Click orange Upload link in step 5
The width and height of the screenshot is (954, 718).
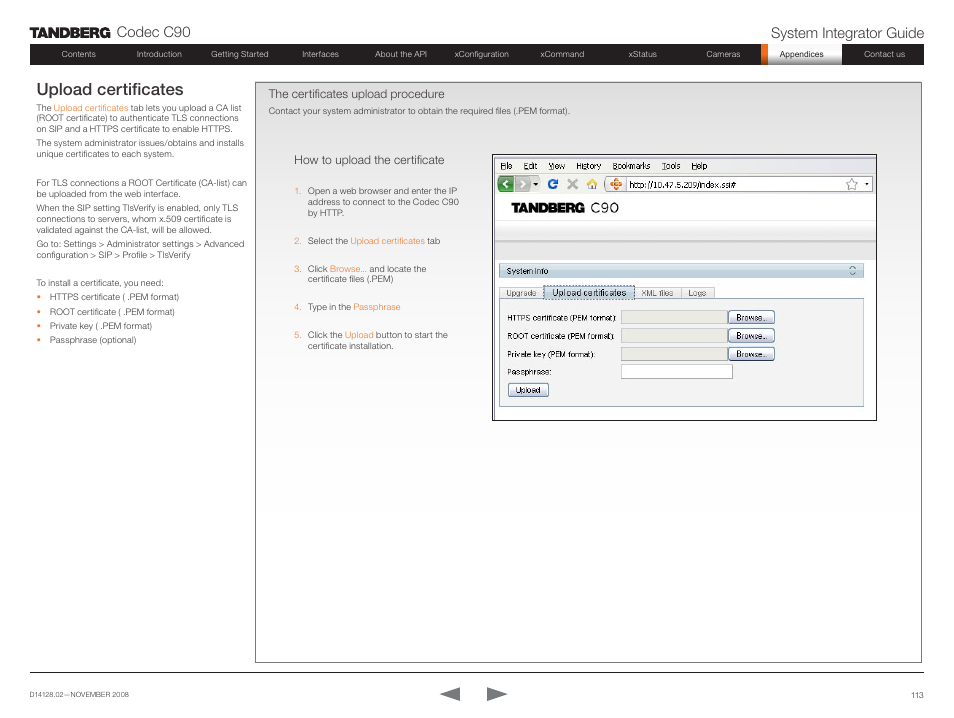click(x=359, y=335)
